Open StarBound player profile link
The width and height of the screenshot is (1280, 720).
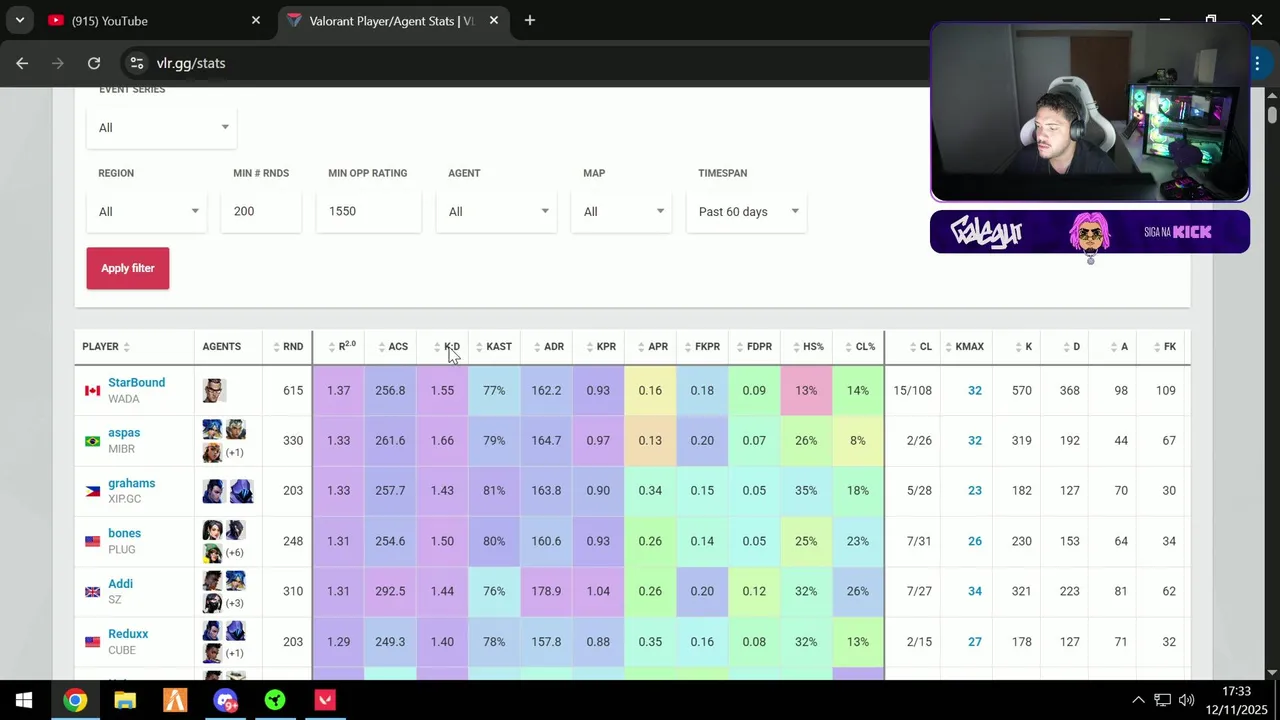point(136,383)
